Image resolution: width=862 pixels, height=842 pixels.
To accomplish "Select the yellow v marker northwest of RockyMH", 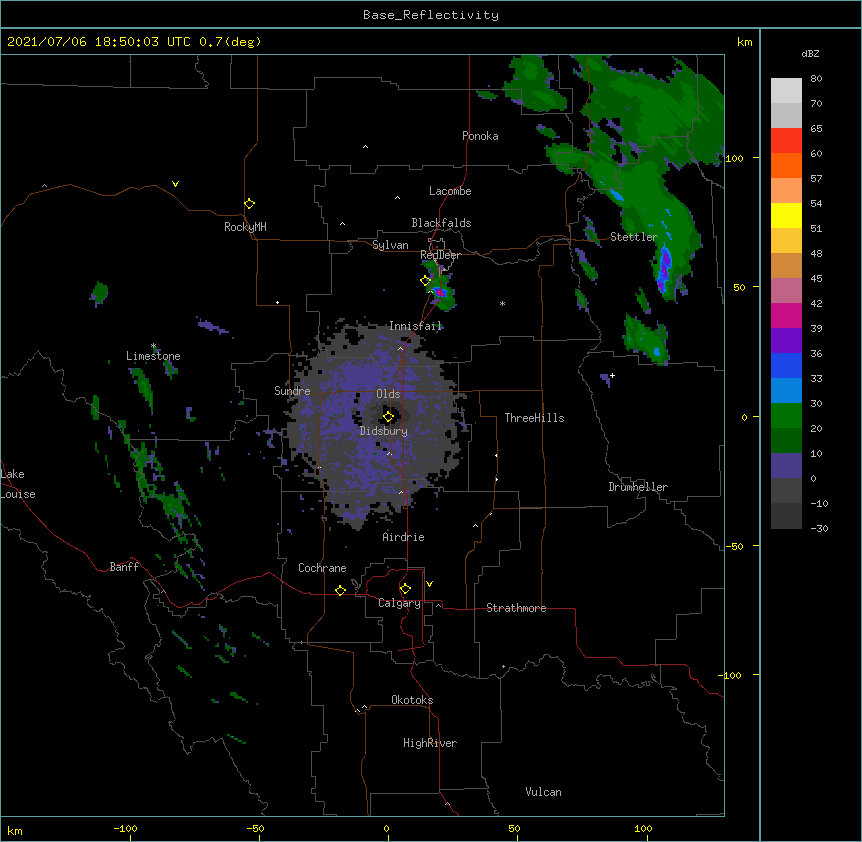I will click(x=175, y=184).
